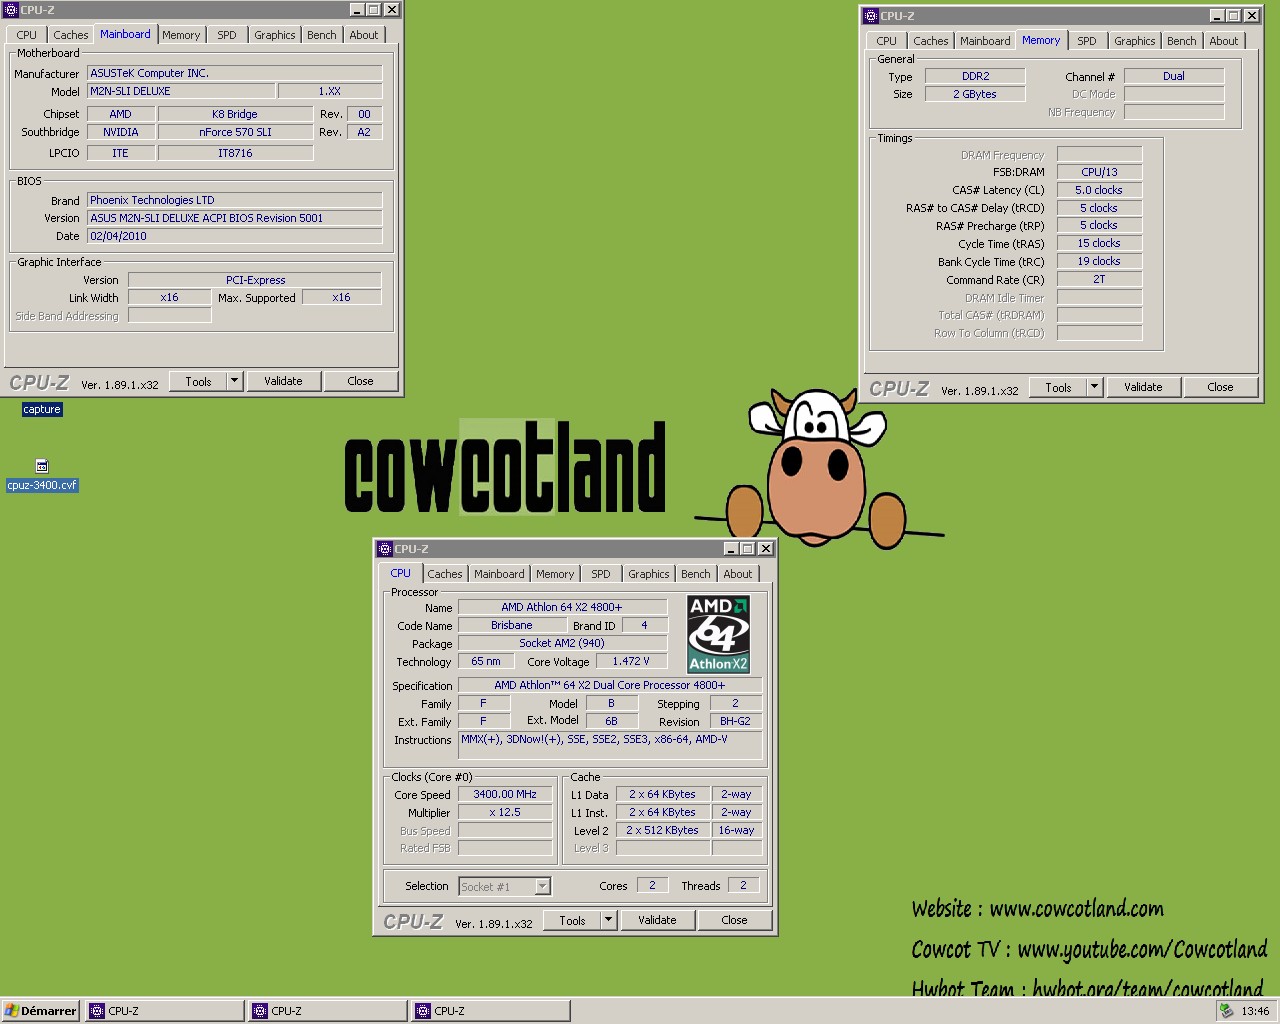Select Memory tab in CPU window
Viewport: 1280px width, 1024px height.
coord(555,574)
